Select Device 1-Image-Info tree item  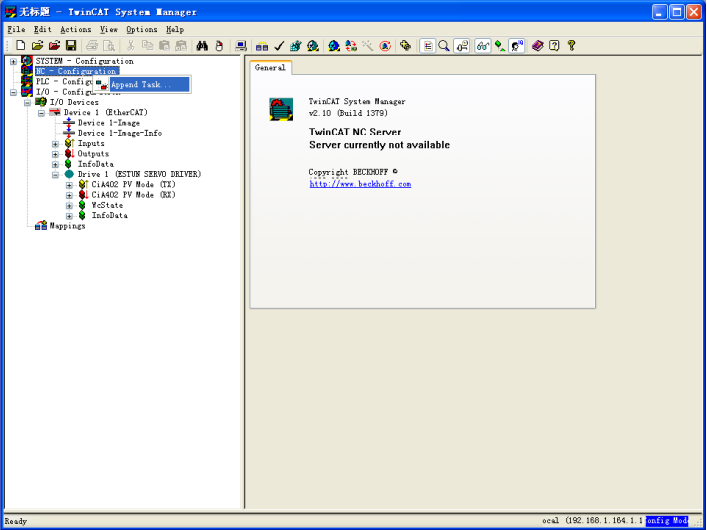pyautogui.click(x=119, y=133)
